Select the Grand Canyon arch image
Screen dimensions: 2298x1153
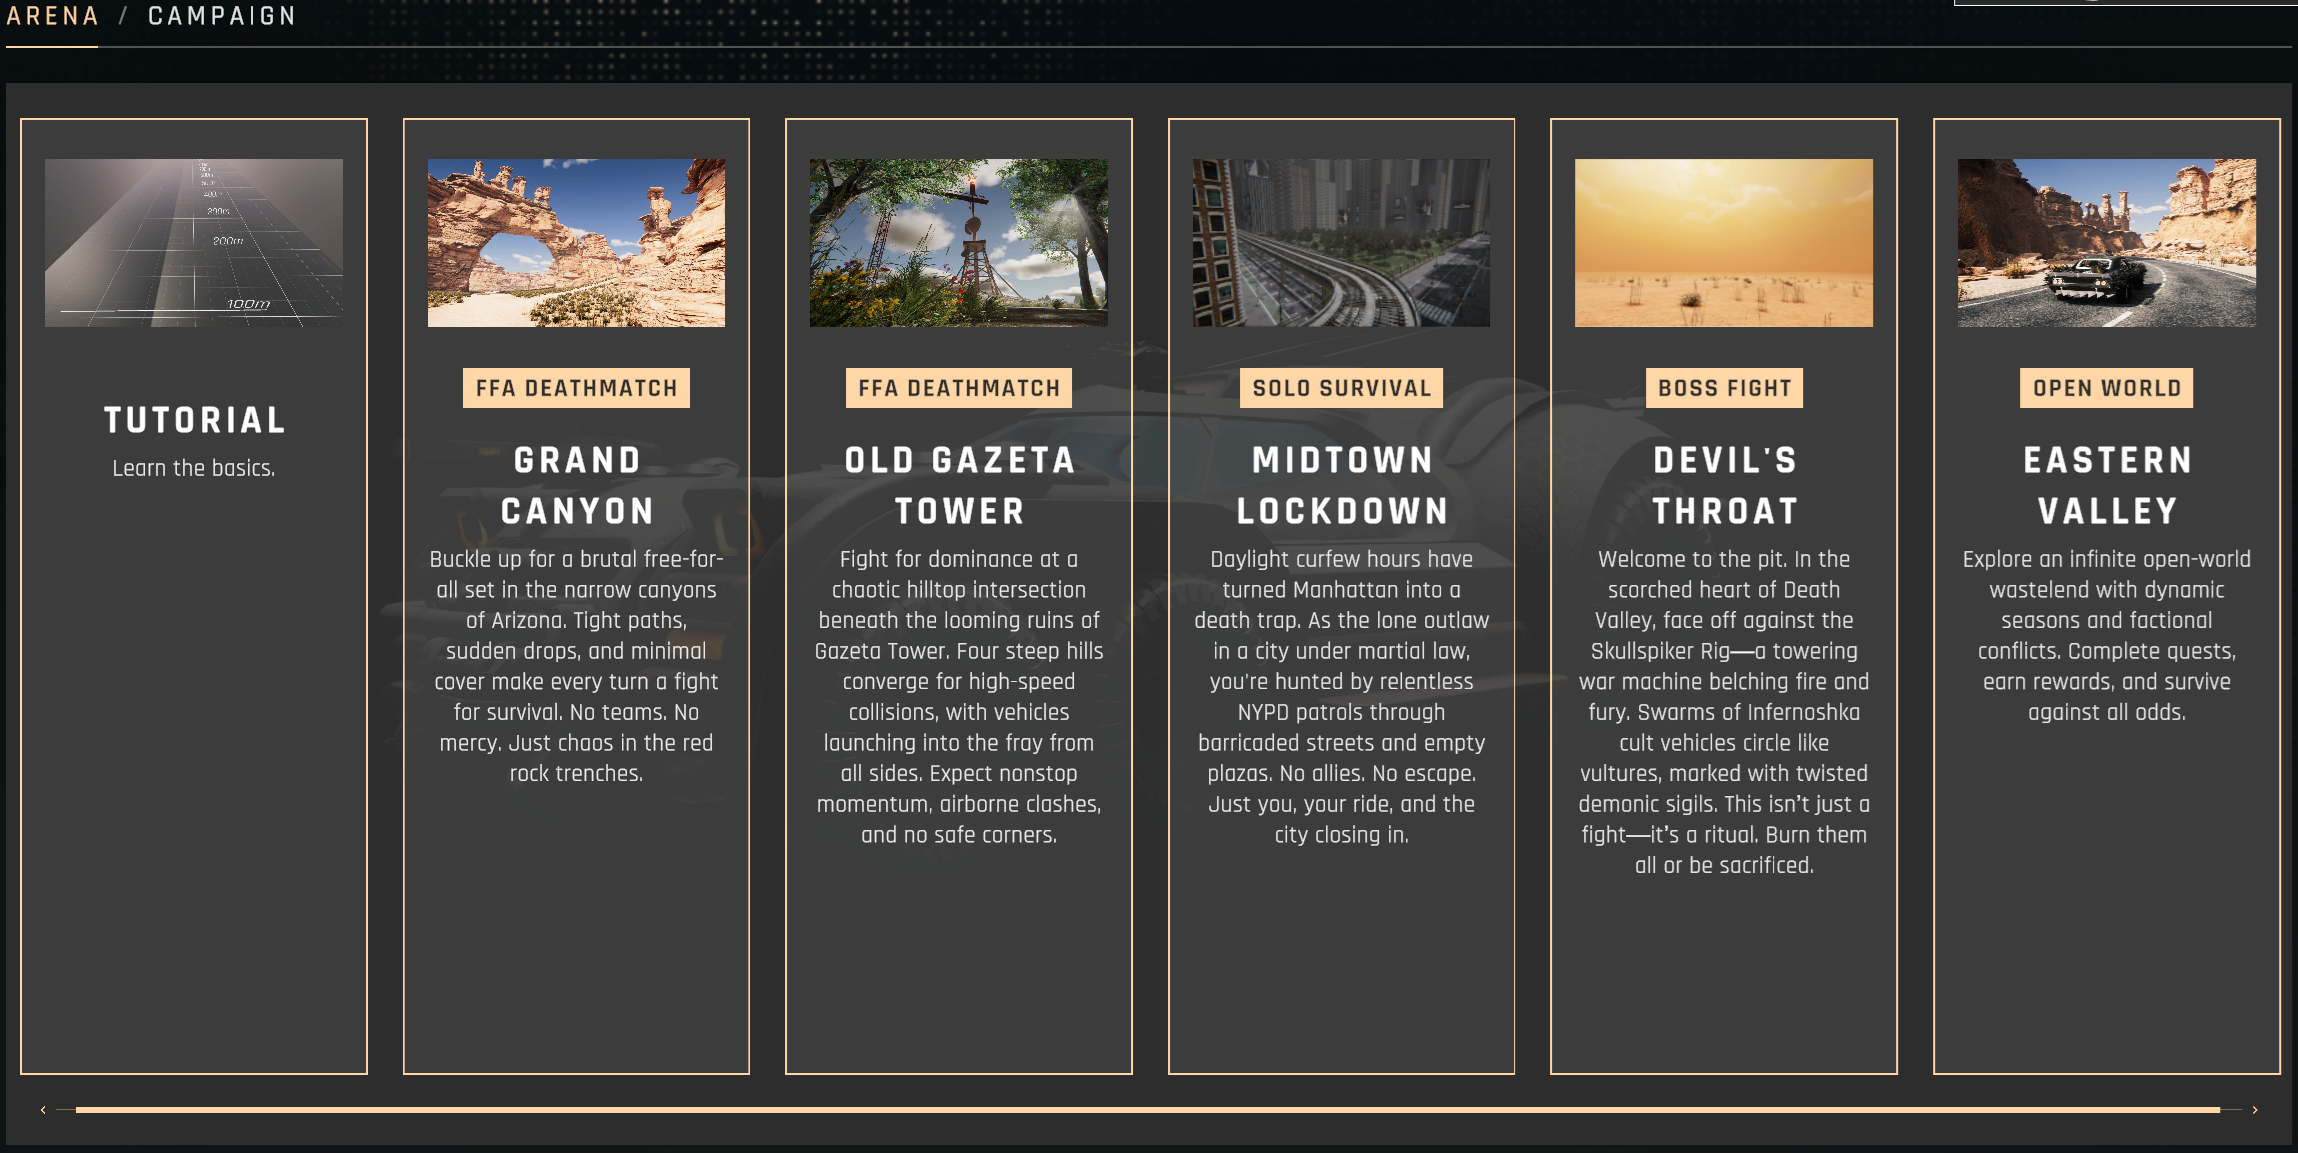[x=576, y=243]
